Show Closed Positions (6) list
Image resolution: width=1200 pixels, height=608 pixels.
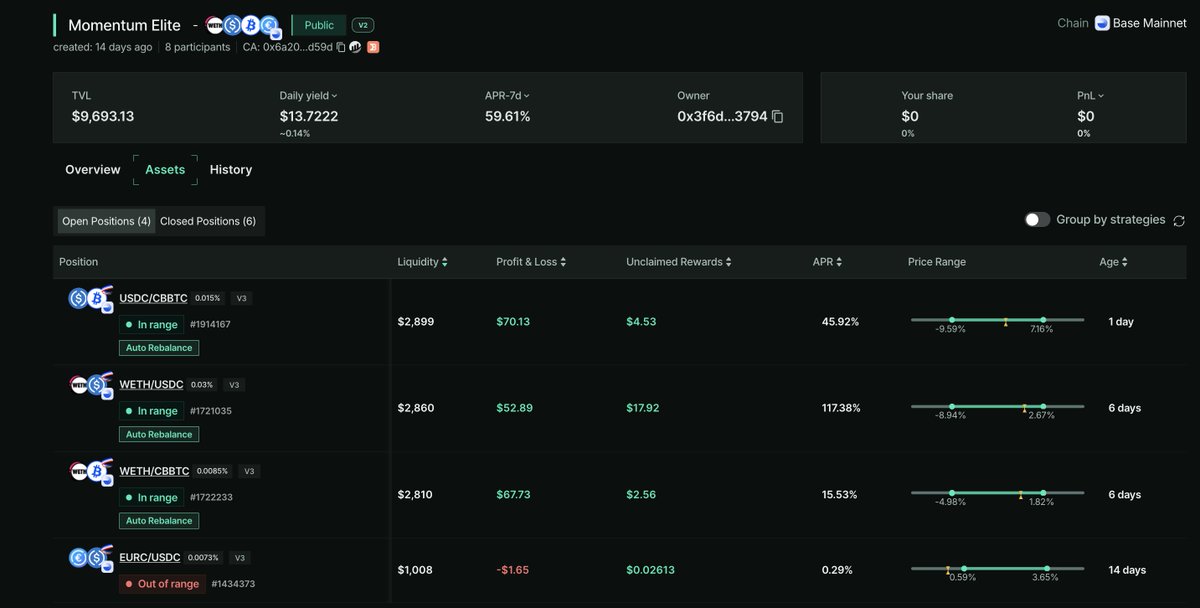click(x=208, y=221)
